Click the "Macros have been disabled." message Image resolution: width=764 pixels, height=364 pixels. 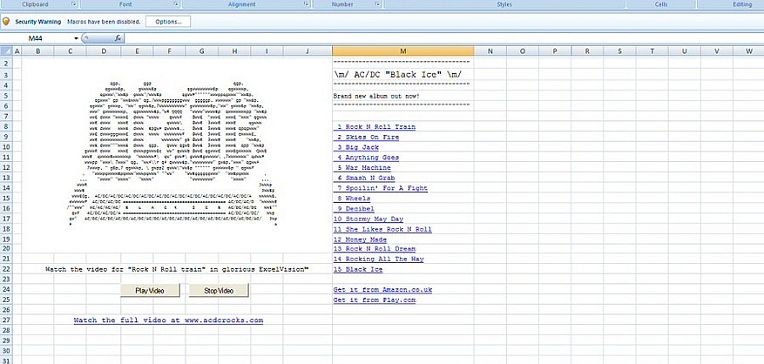pos(104,22)
